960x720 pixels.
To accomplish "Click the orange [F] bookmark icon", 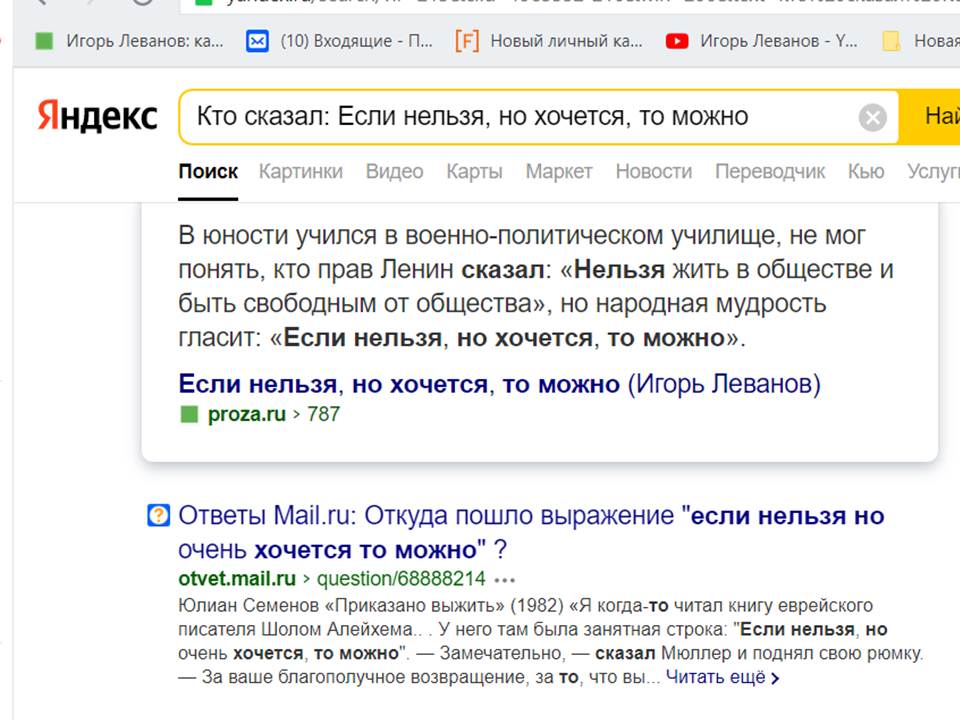I will 467,41.
